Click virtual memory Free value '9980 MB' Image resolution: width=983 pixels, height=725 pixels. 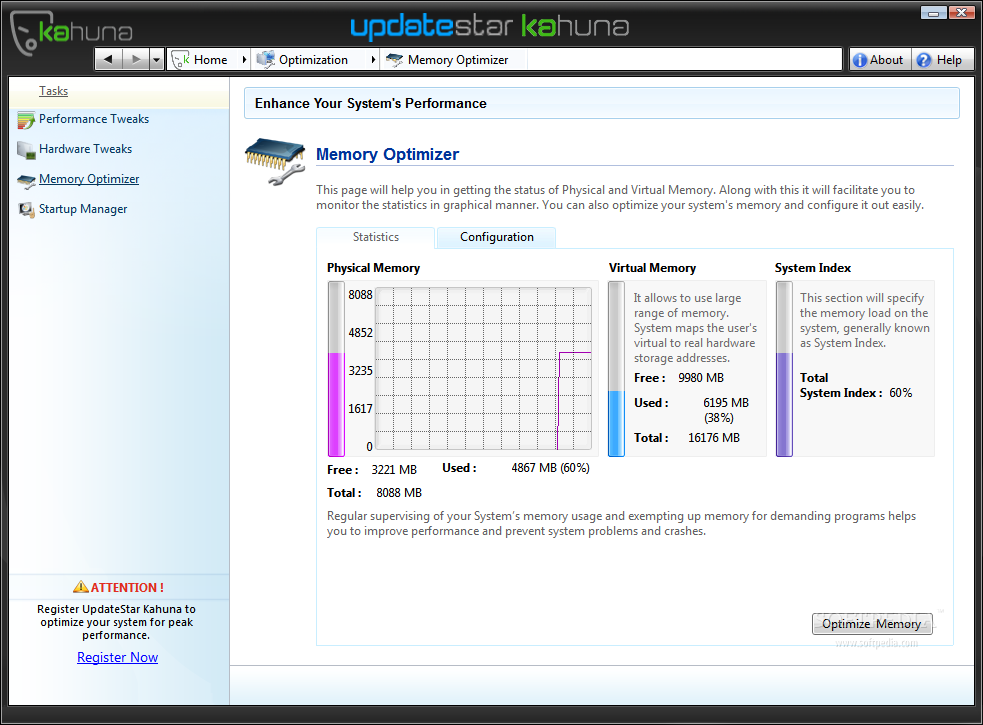pos(701,378)
